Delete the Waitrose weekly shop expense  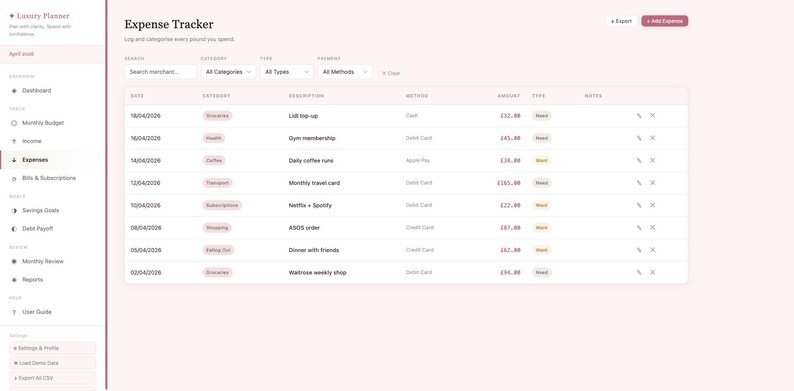653,272
